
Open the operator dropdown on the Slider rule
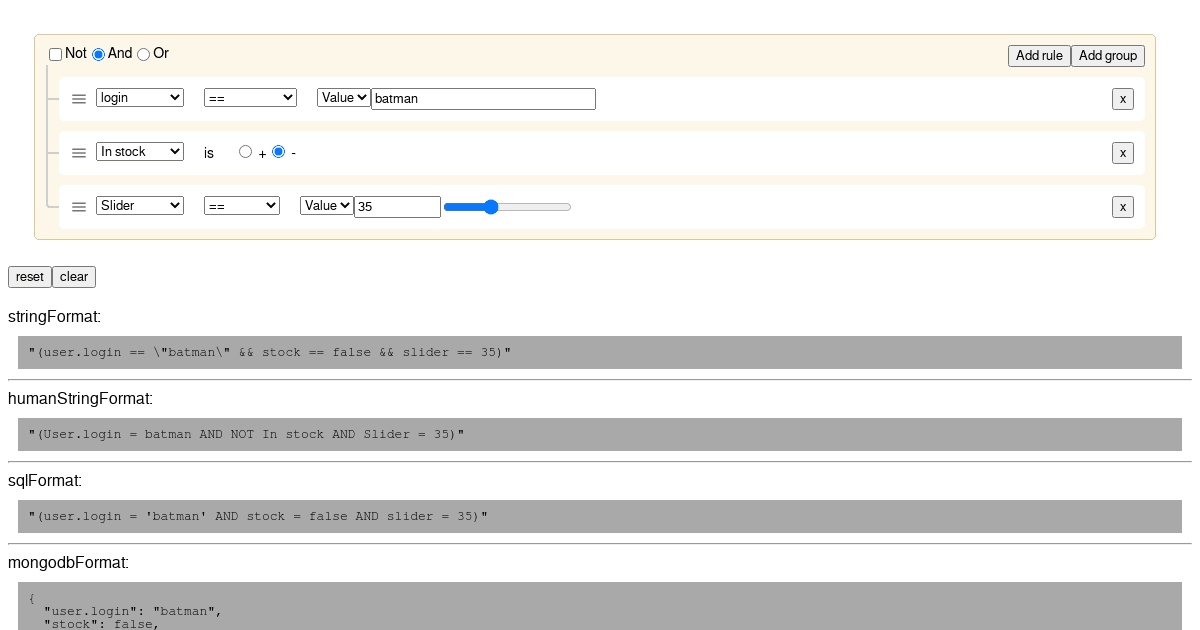[241, 205]
